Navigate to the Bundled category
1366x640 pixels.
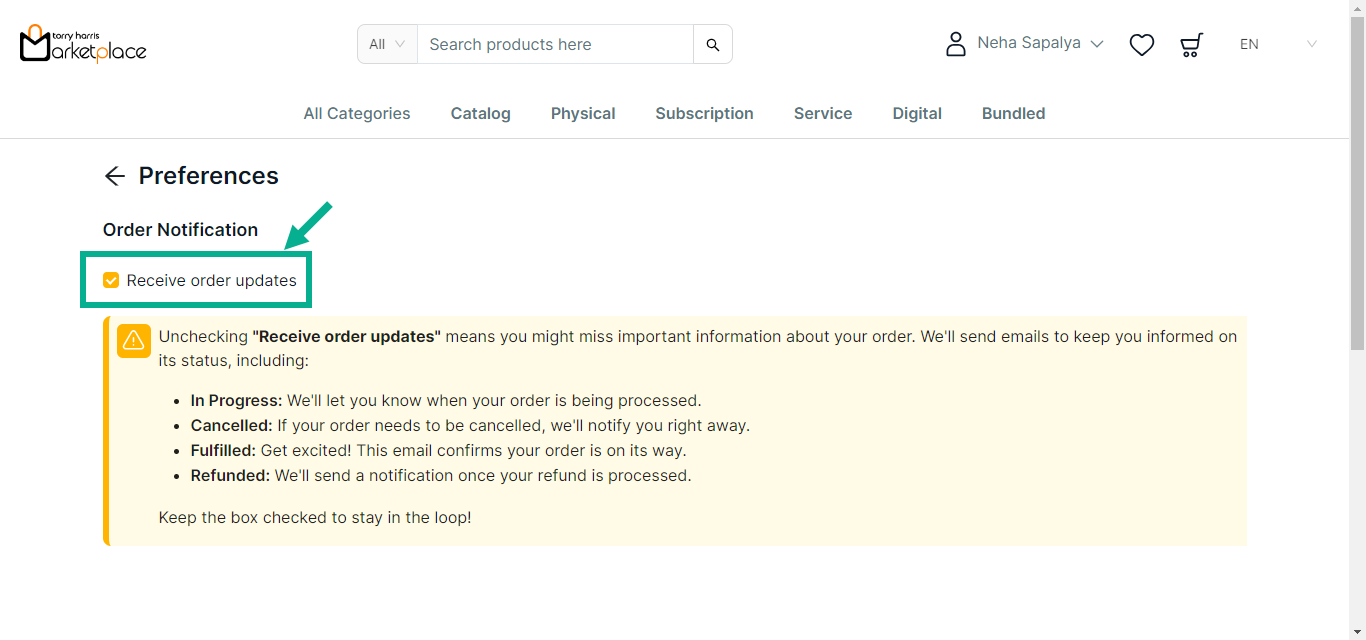pyautogui.click(x=1013, y=114)
